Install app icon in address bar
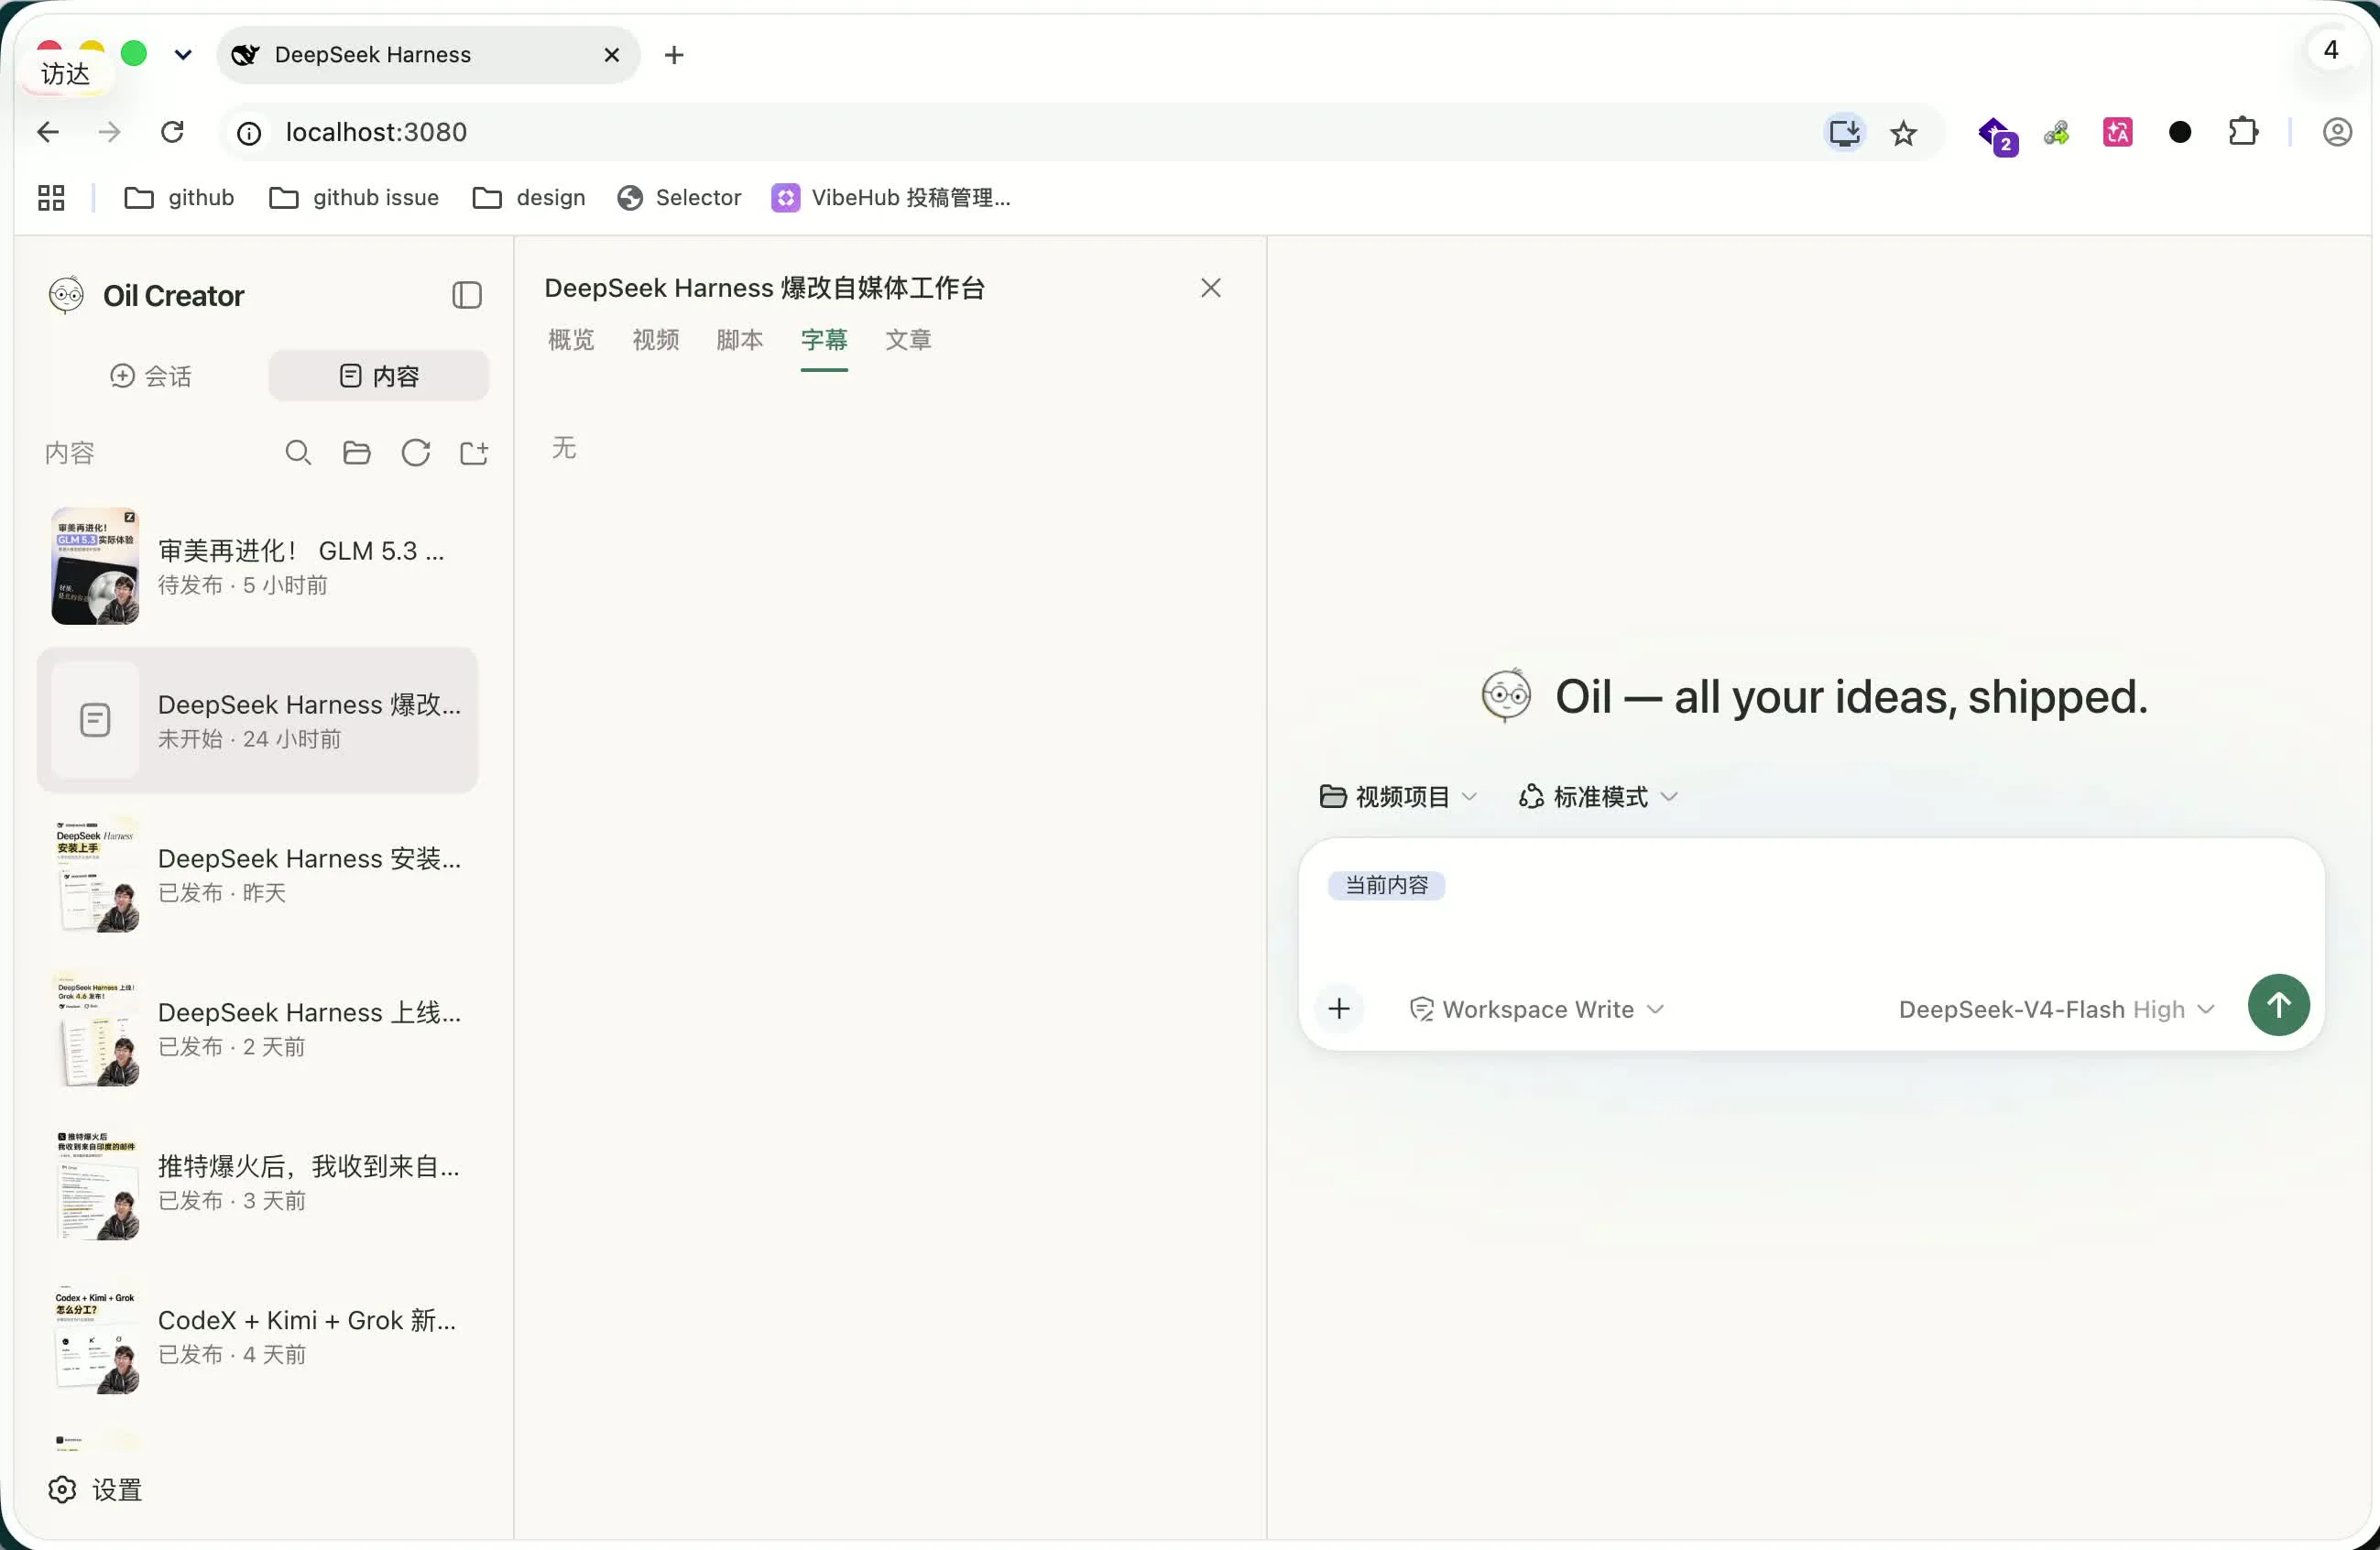Viewport: 2380px width, 1550px height. tap(1844, 132)
